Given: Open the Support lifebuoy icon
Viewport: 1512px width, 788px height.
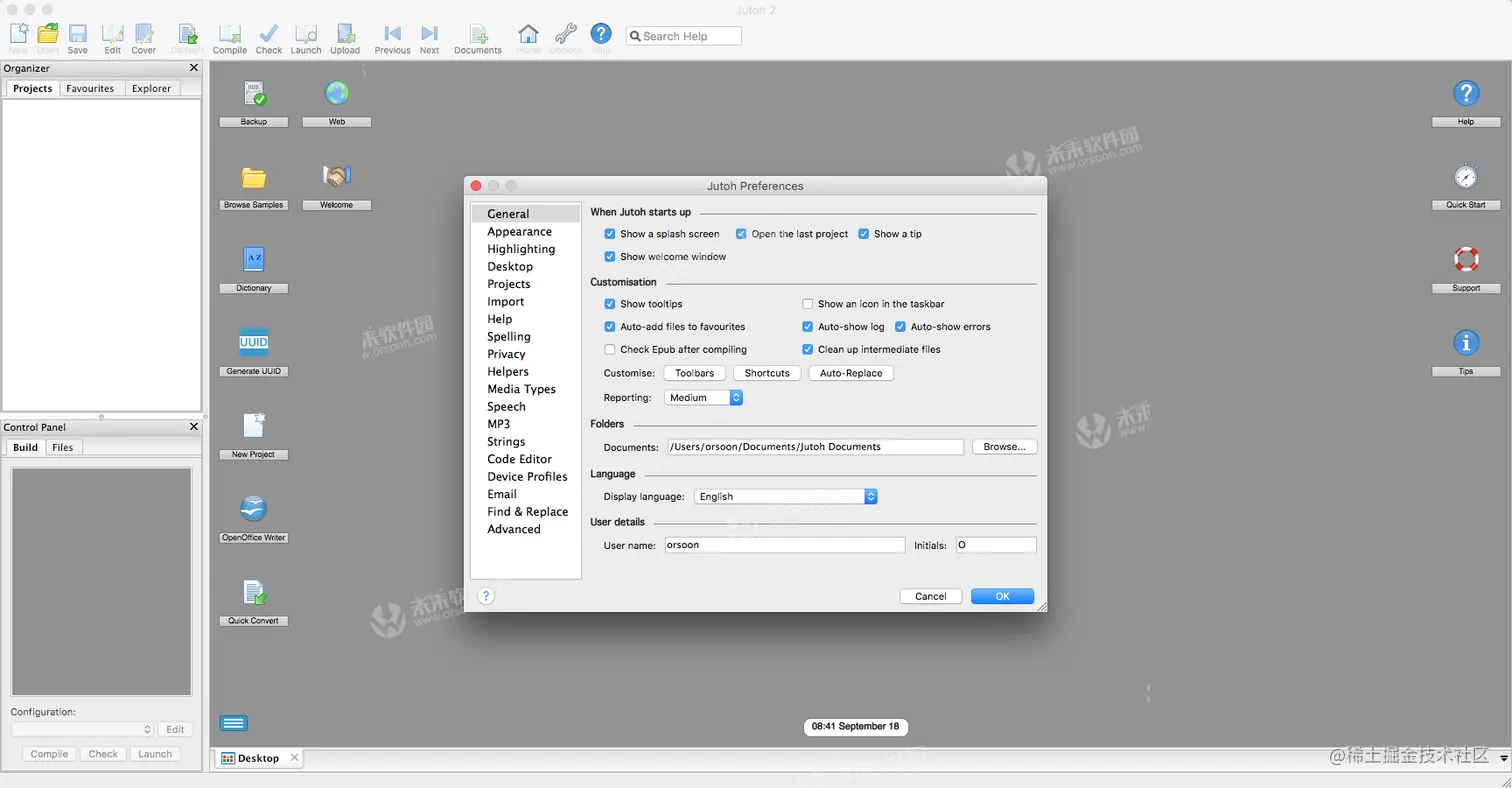Looking at the screenshot, I should tap(1466, 259).
